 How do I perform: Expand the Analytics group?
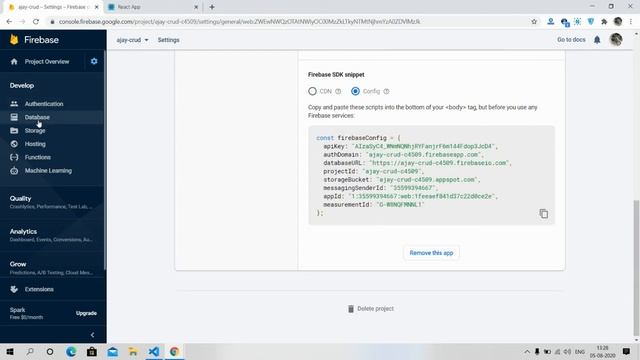coord(51,235)
